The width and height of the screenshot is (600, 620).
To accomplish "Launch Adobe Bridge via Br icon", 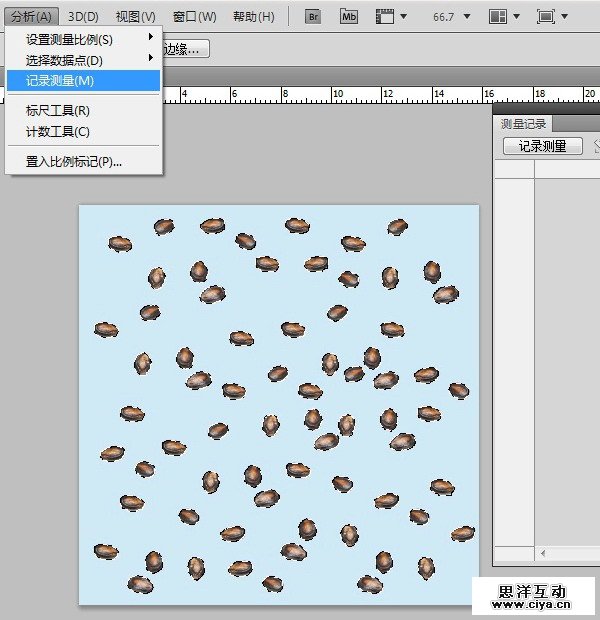I will click(x=313, y=17).
